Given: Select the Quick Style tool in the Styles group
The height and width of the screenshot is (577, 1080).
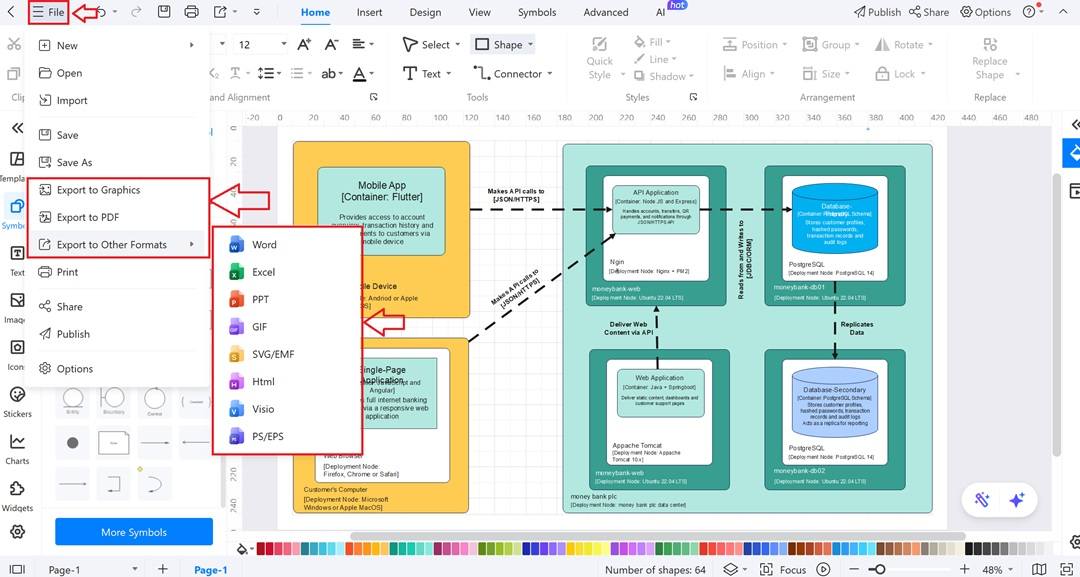Looking at the screenshot, I should pos(599,60).
